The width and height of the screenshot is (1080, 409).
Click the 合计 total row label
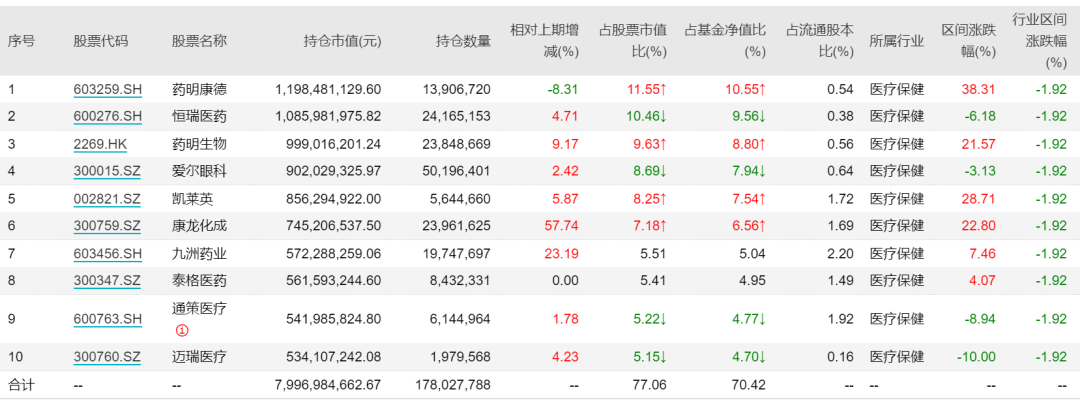(x=21, y=385)
